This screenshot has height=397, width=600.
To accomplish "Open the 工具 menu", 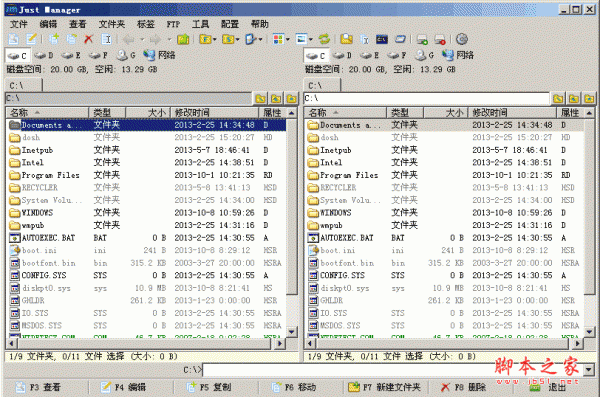I will 200,24.
